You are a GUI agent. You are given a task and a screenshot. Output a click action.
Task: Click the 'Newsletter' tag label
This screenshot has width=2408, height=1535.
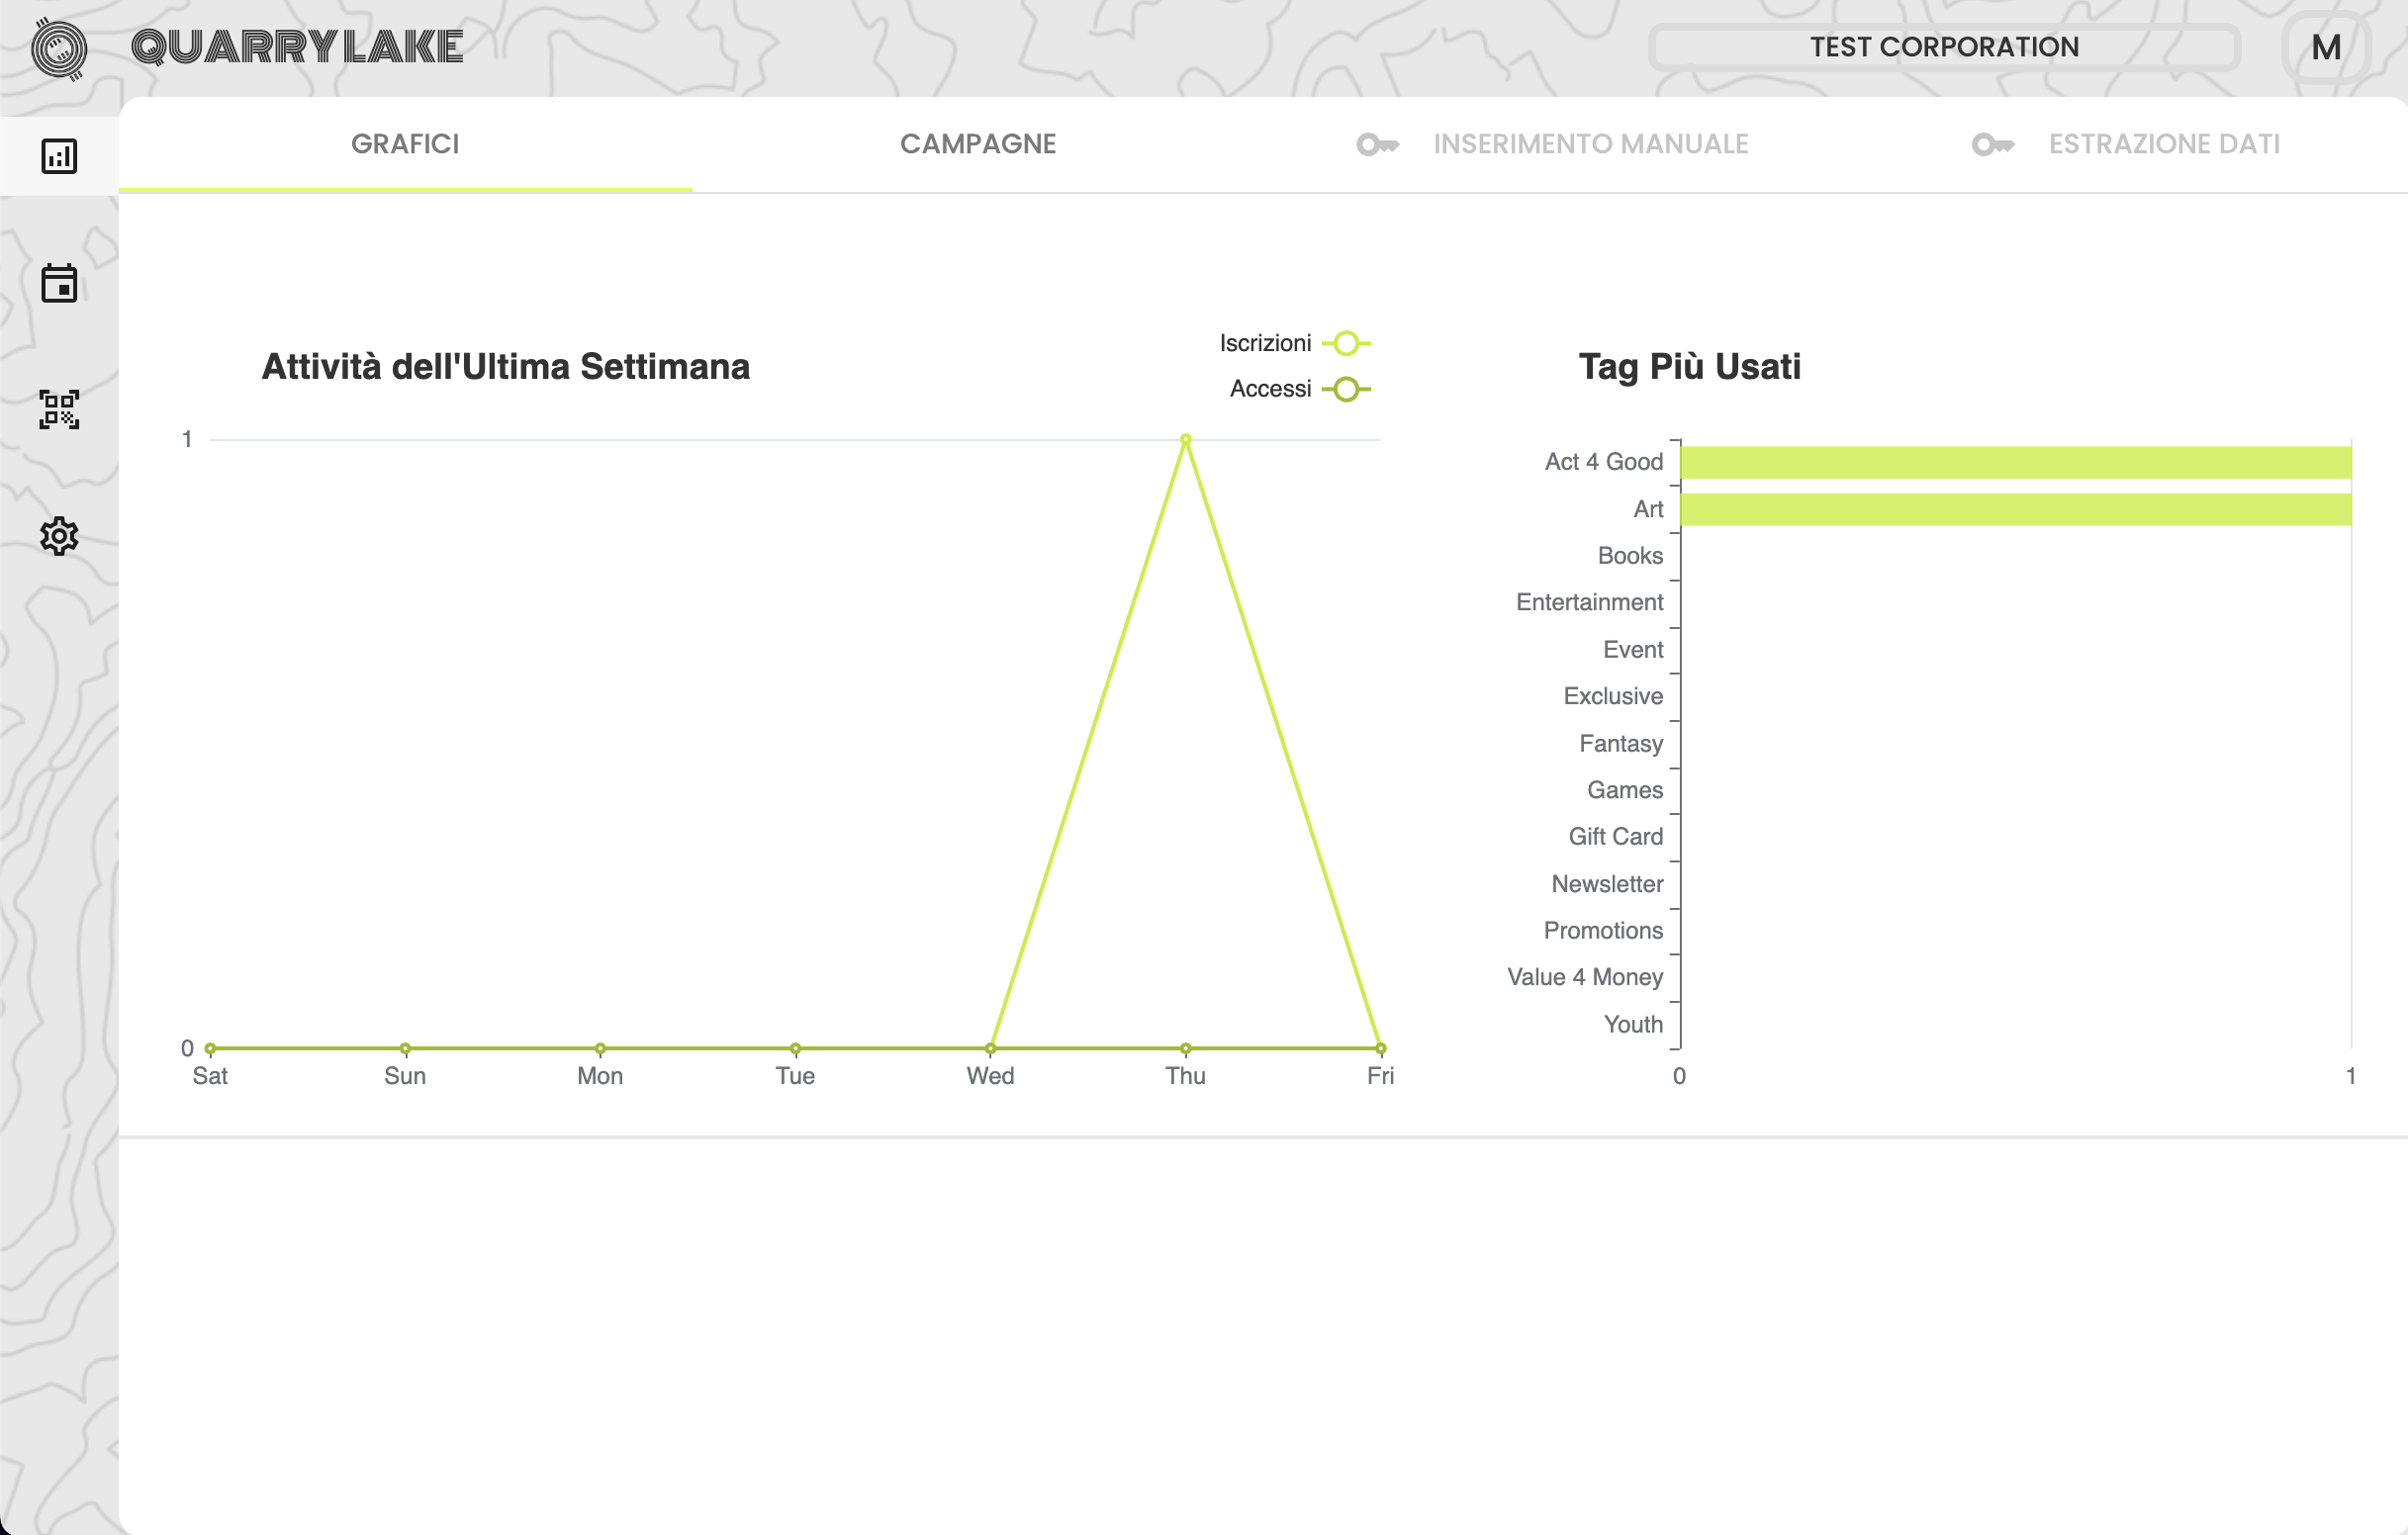[1607, 884]
